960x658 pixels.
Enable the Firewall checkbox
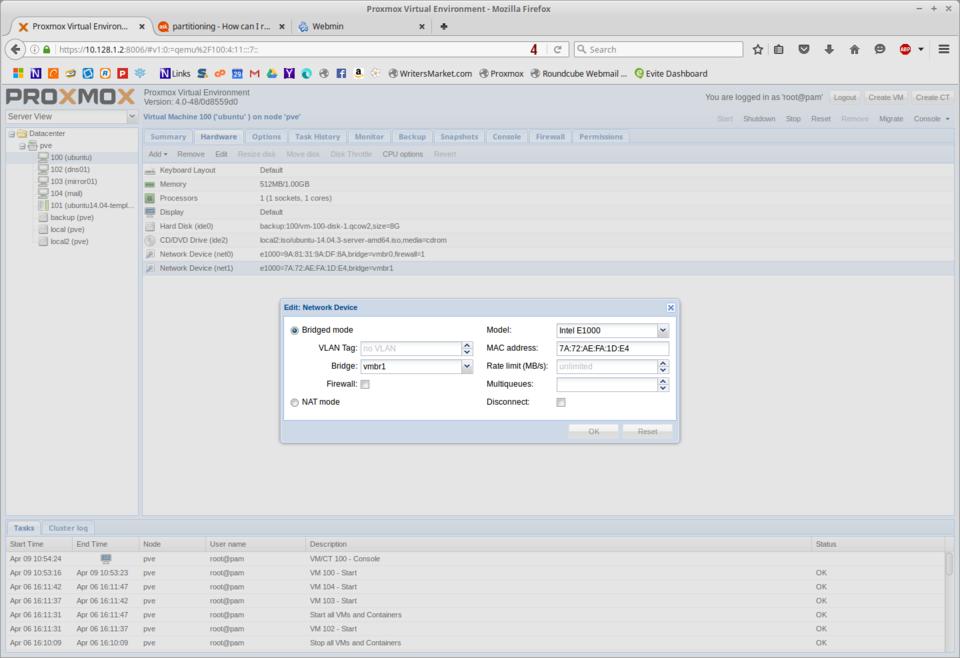(x=365, y=384)
